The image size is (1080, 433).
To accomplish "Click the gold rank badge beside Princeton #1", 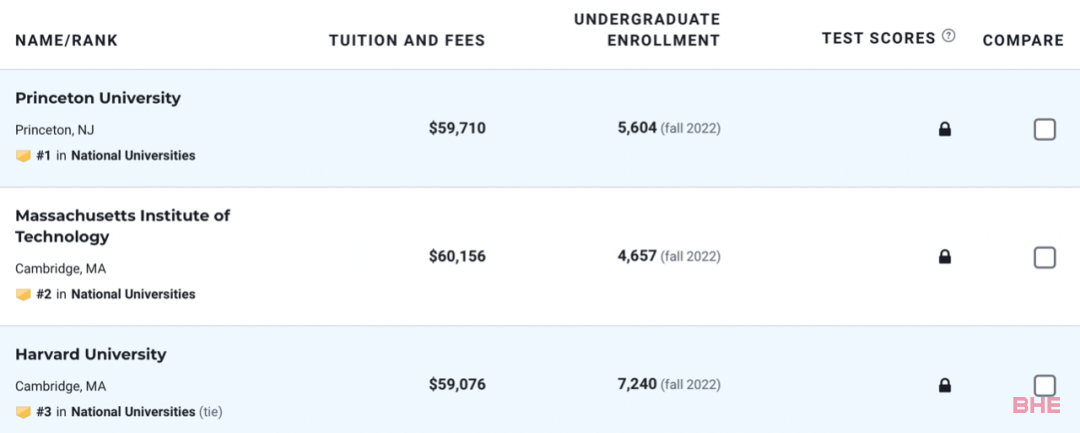I will [23, 156].
